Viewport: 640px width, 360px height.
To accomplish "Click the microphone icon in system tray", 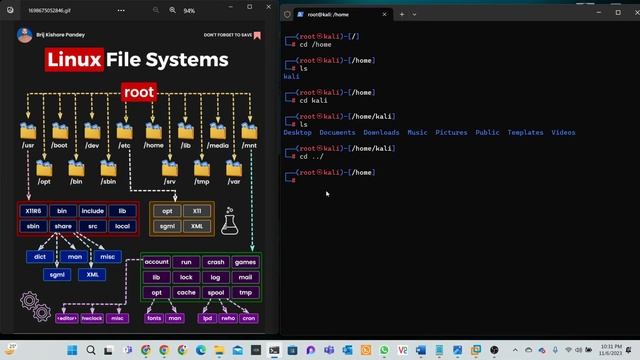I will pyautogui.click(x=555, y=350).
